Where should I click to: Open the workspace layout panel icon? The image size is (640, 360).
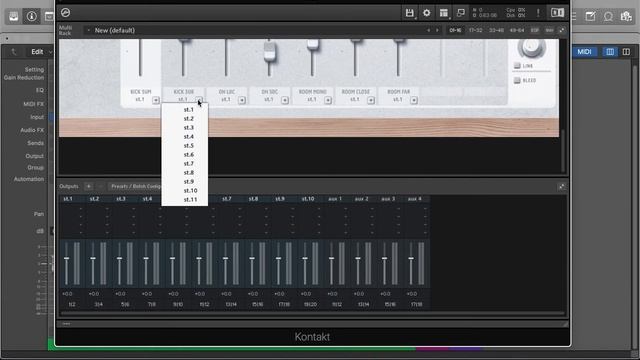[x=444, y=13]
